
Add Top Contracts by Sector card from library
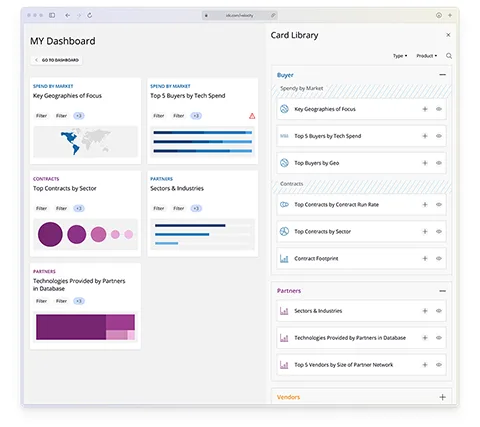tap(425, 231)
